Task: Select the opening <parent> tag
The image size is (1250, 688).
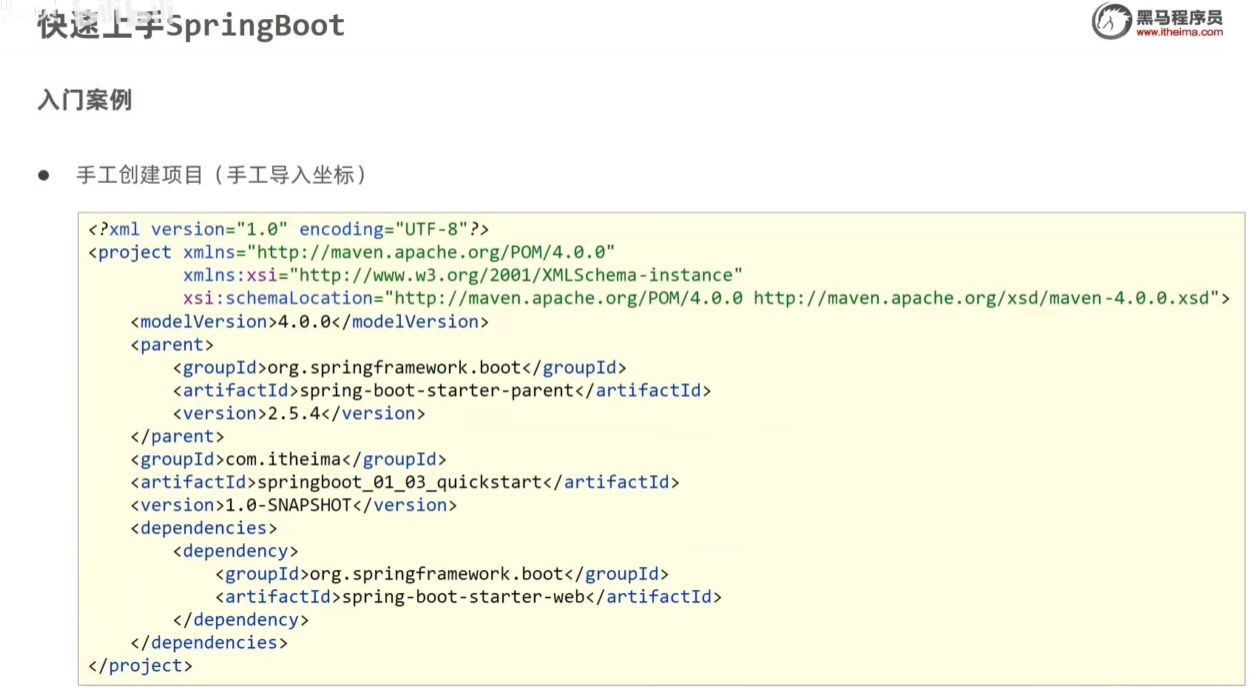Action: click(x=172, y=344)
